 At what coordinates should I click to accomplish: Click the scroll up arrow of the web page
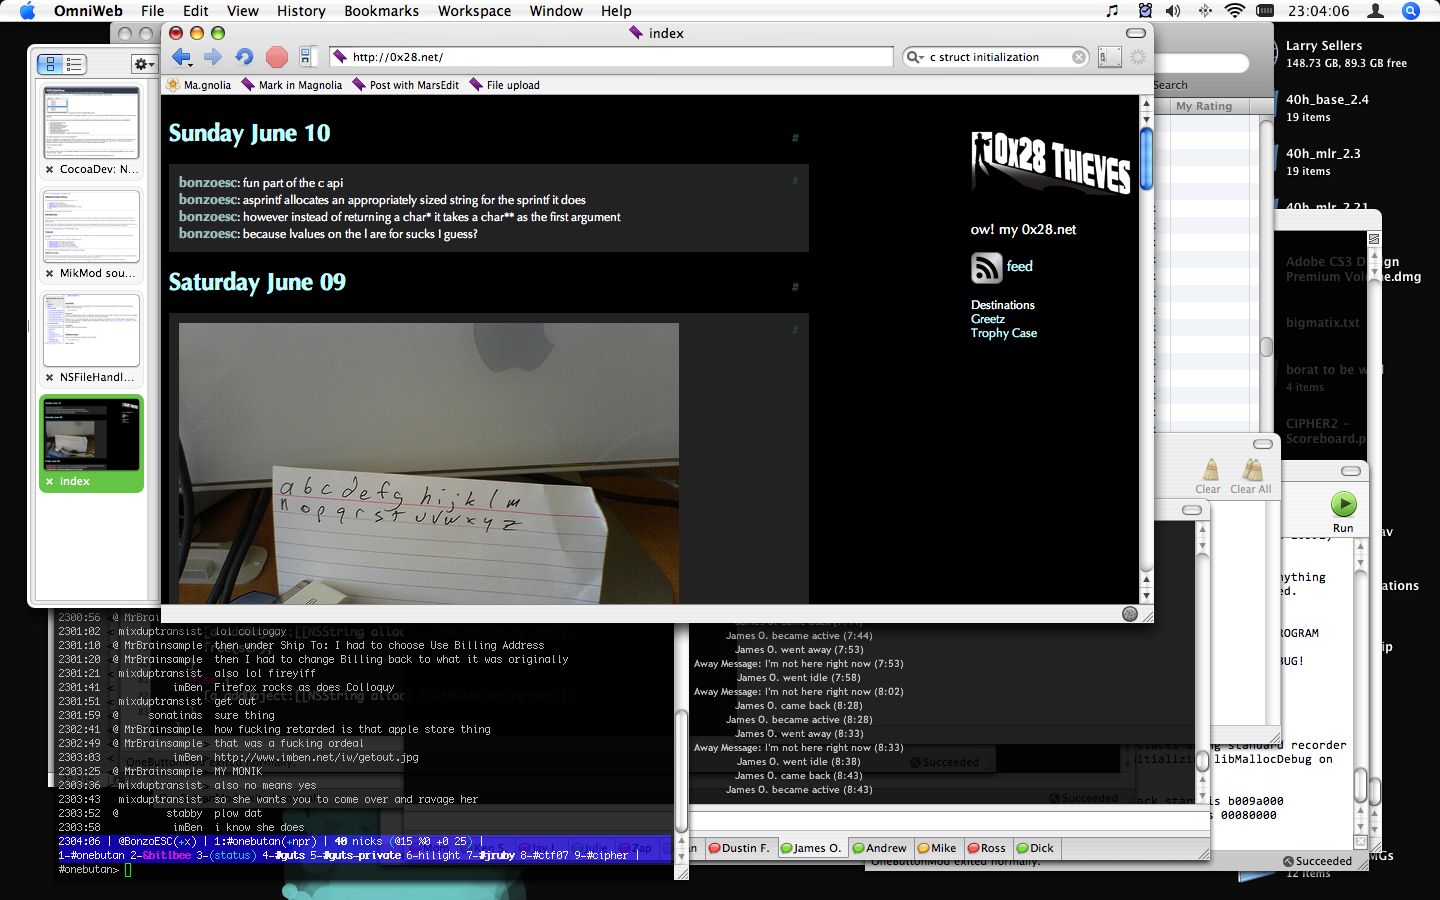(1146, 104)
